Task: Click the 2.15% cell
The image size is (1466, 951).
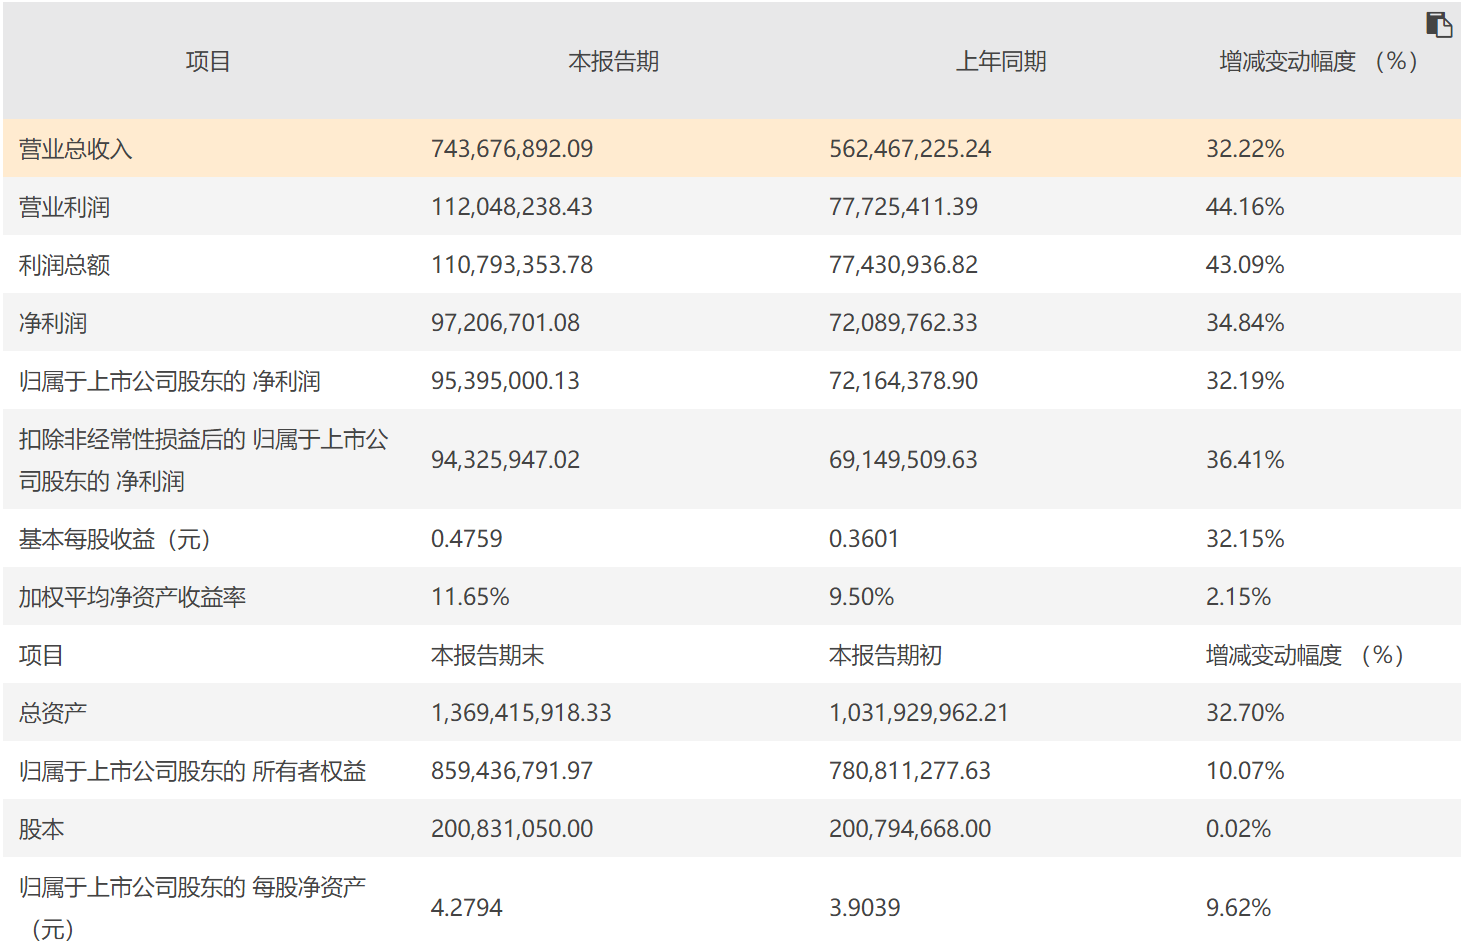Action: 1238,597
